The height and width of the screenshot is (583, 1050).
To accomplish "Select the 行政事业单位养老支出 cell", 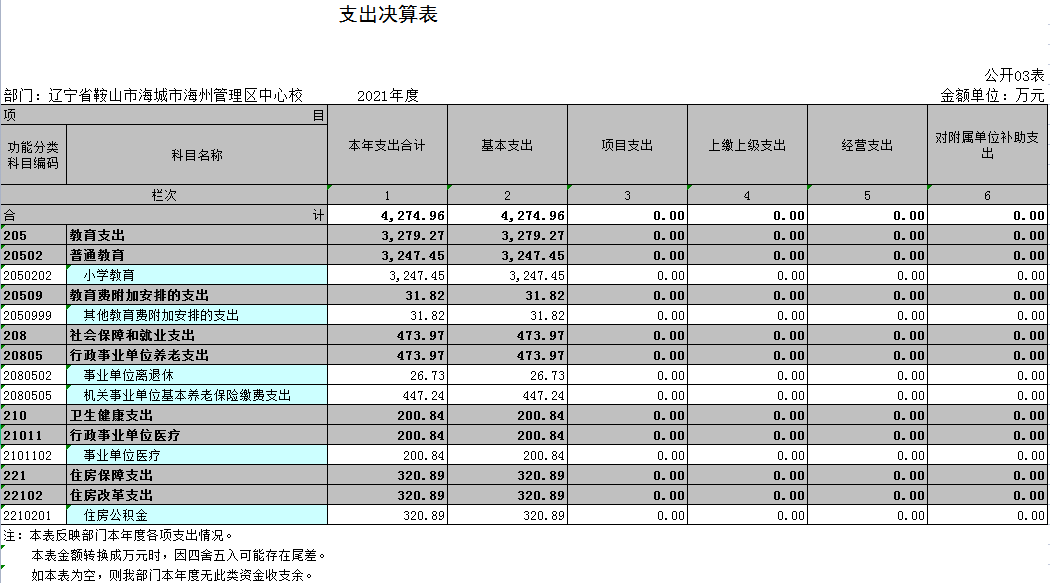I will pos(197,355).
